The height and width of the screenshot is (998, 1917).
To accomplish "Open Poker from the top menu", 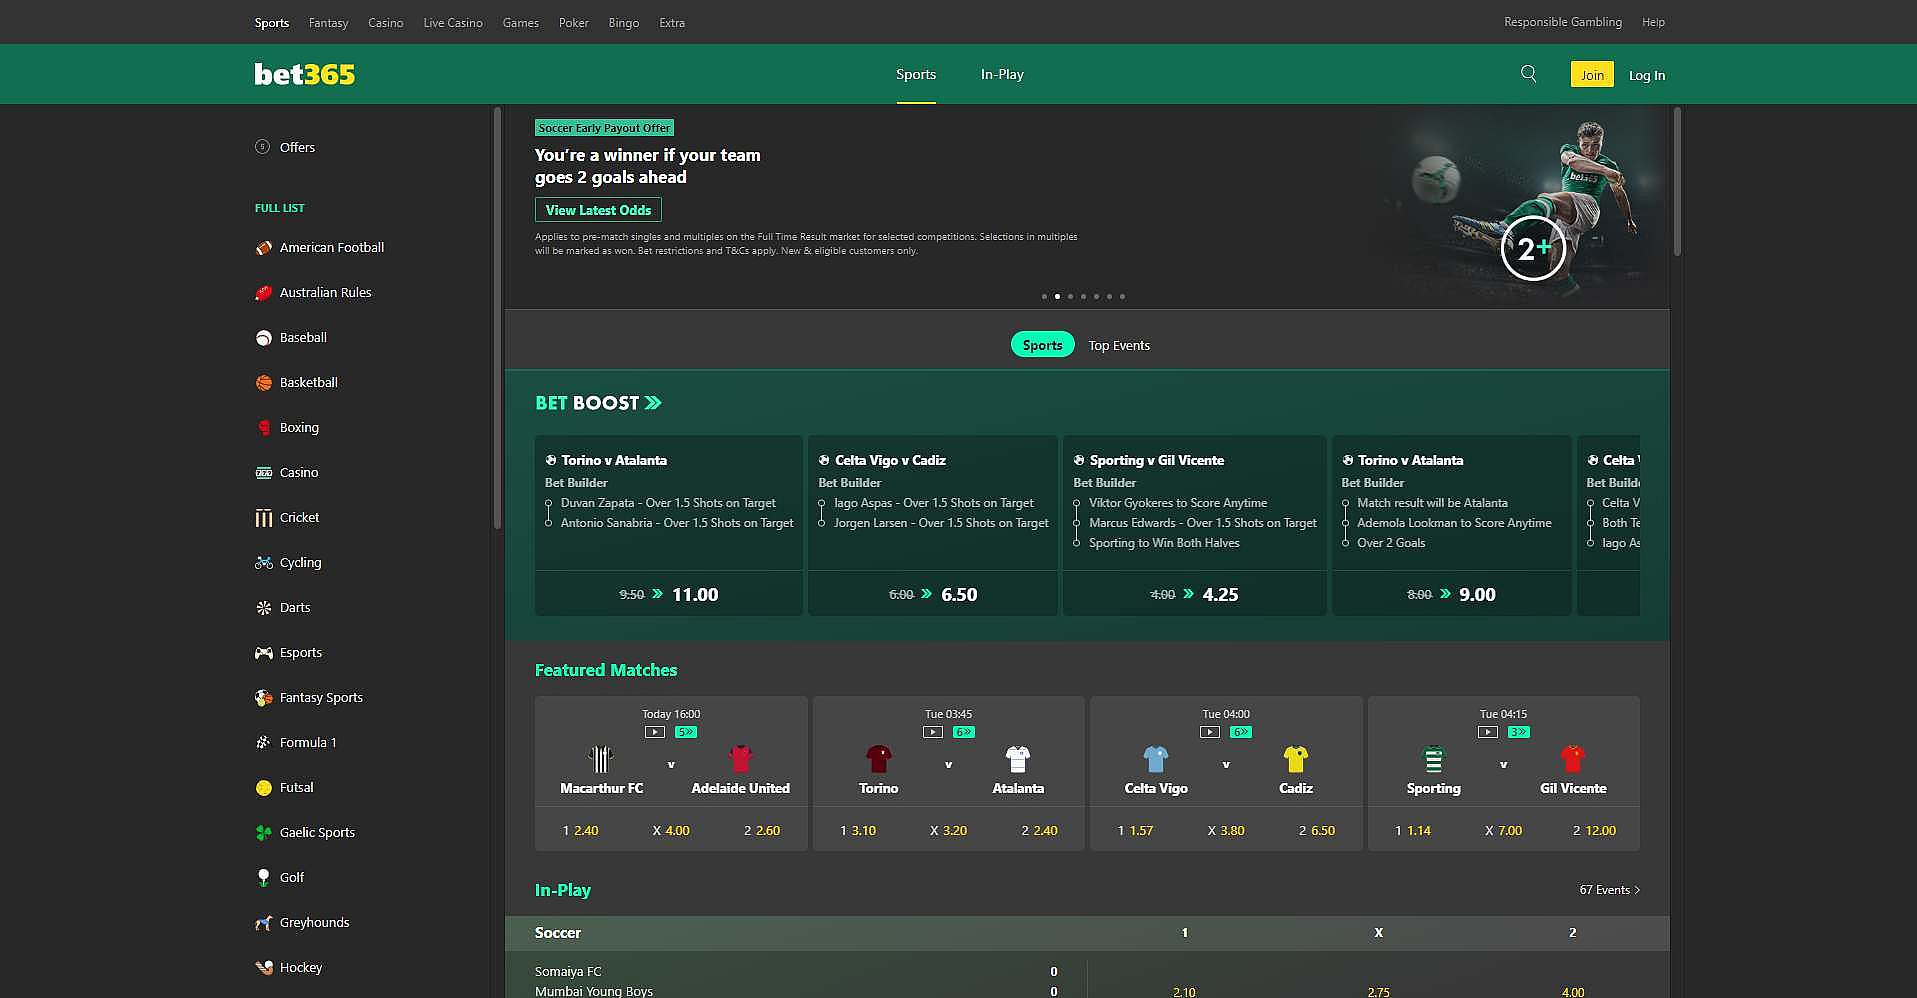I will (573, 22).
